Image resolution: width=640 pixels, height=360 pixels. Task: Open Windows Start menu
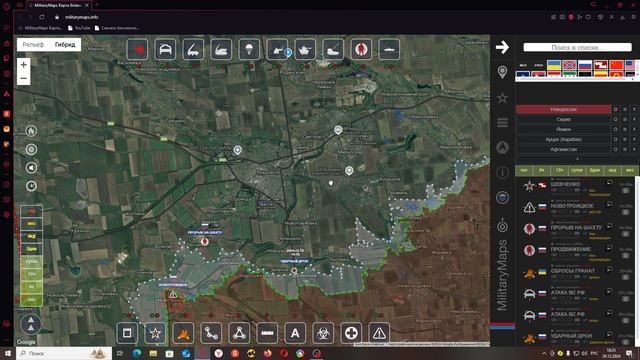pyautogui.click(x=7, y=353)
